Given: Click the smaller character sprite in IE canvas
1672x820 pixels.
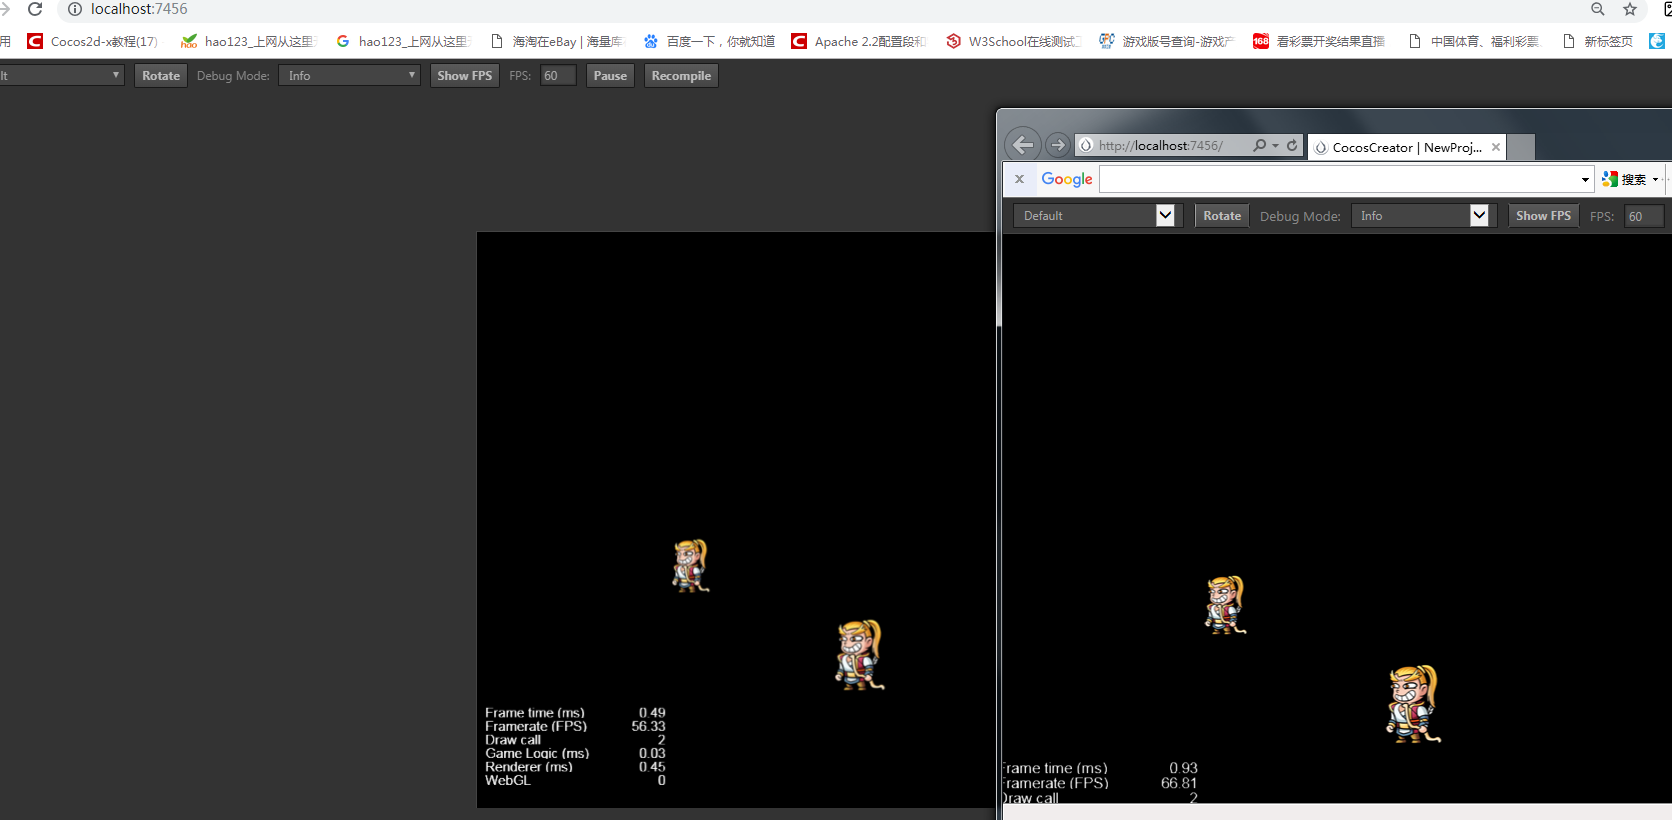Looking at the screenshot, I should (x=1225, y=605).
